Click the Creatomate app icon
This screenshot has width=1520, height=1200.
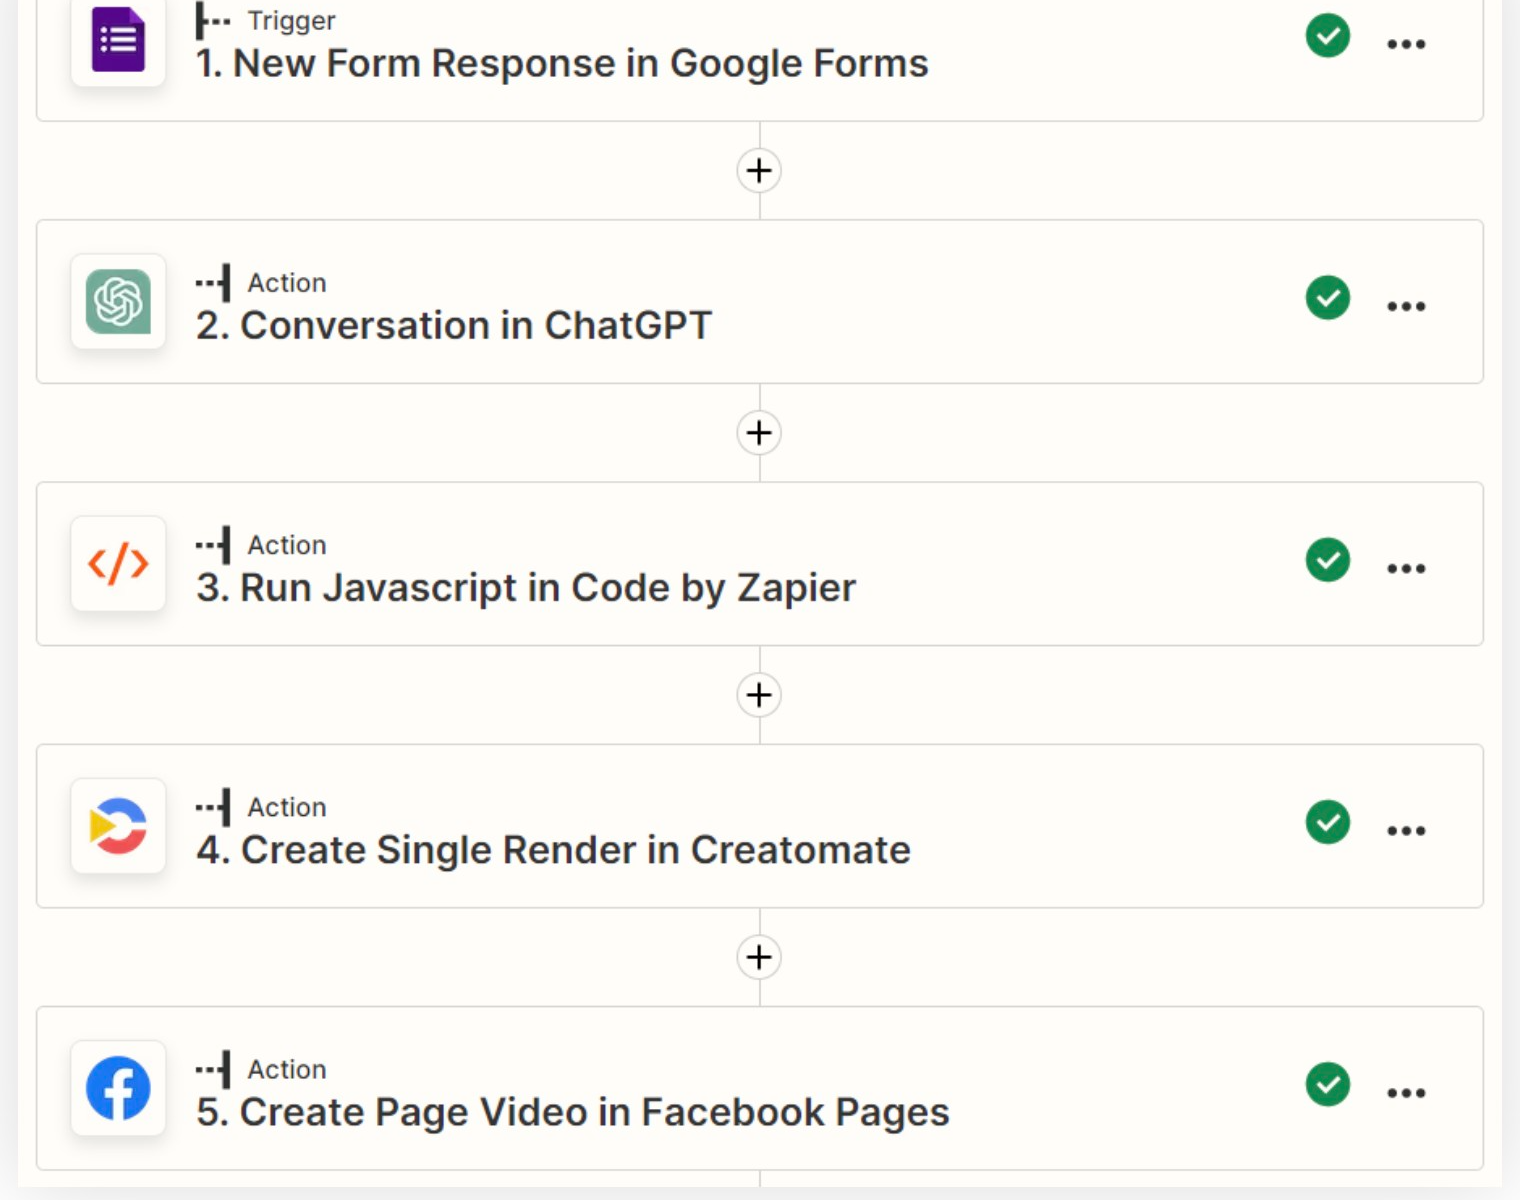(x=118, y=826)
